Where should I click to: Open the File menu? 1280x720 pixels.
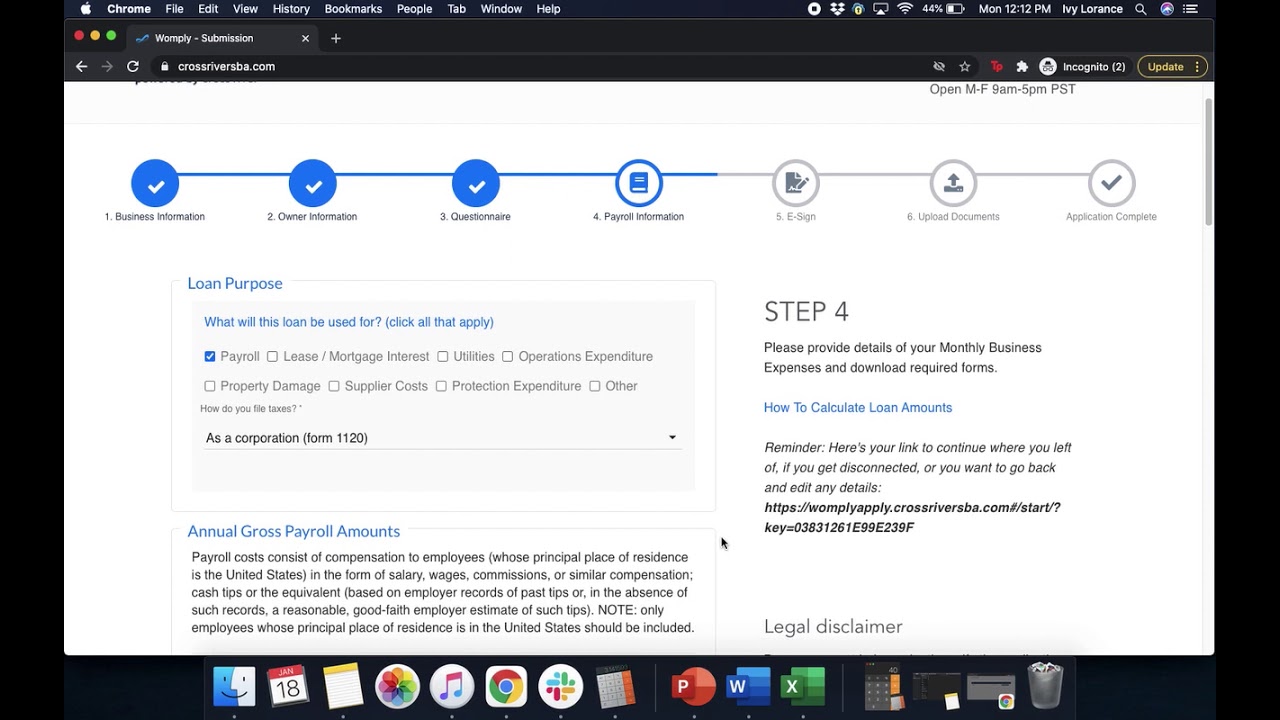point(174,9)
